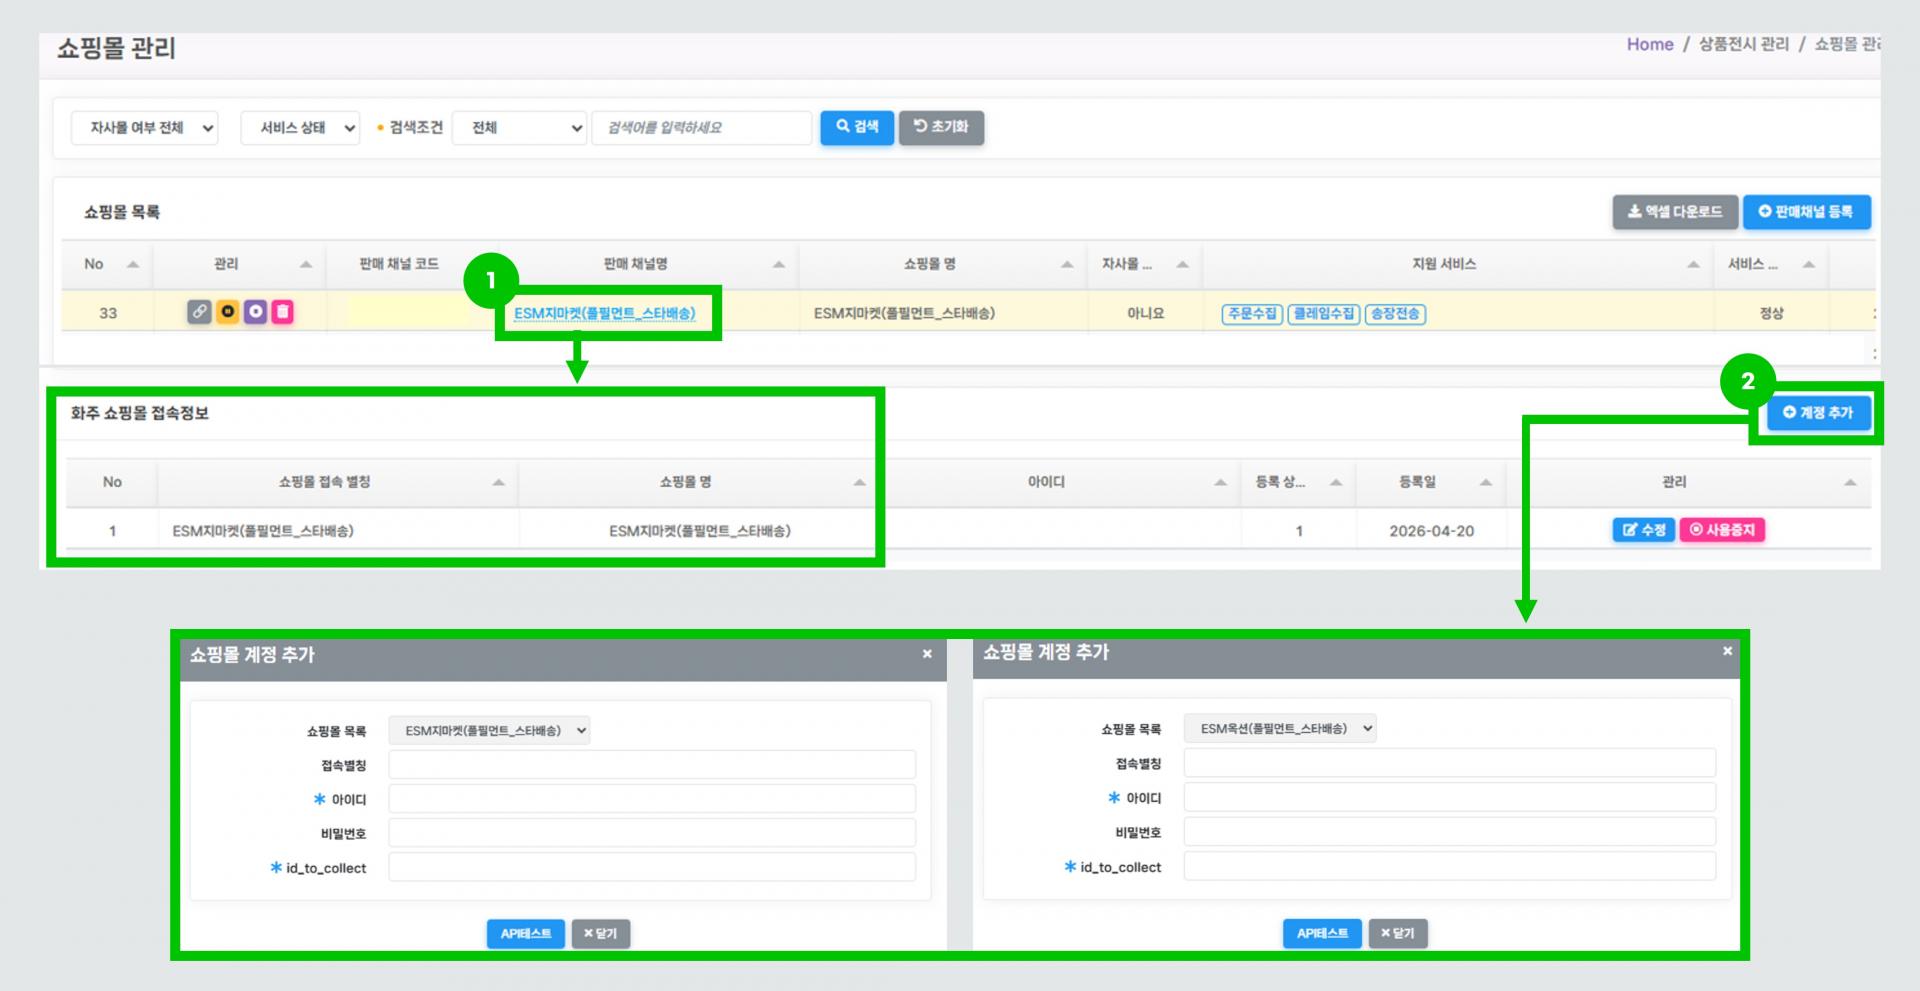Screen dimensions: 1920x991
Task: Open 서비스 상태 dropdown
Action: 300,128
